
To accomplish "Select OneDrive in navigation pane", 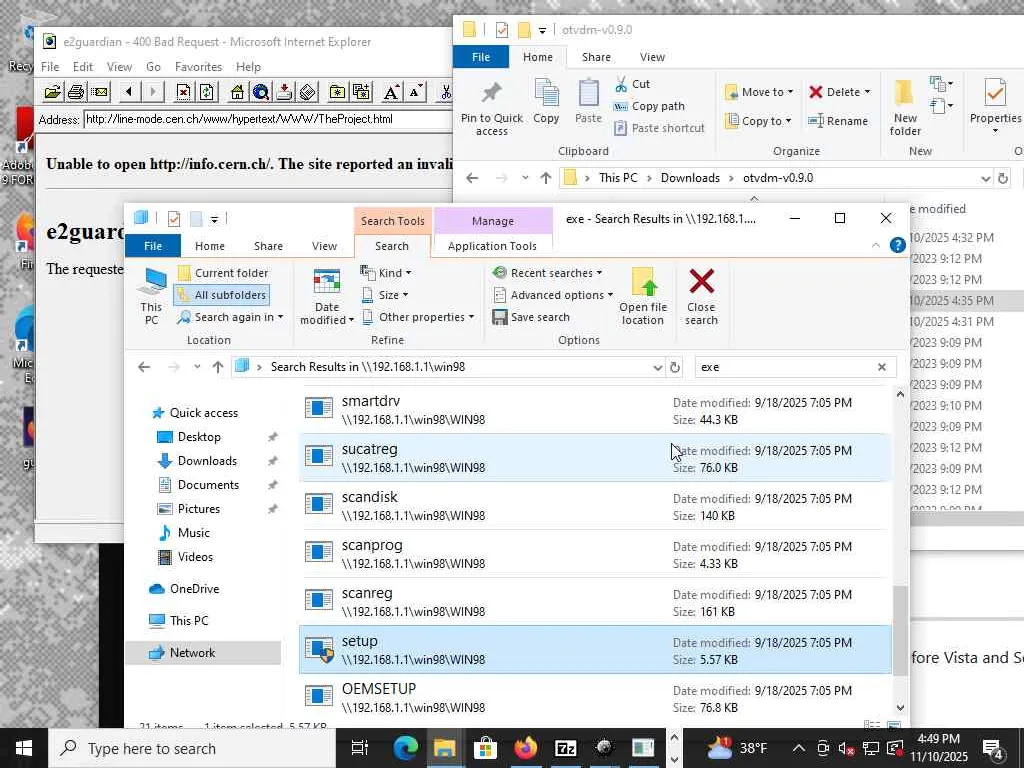I will tap(195, 588).
